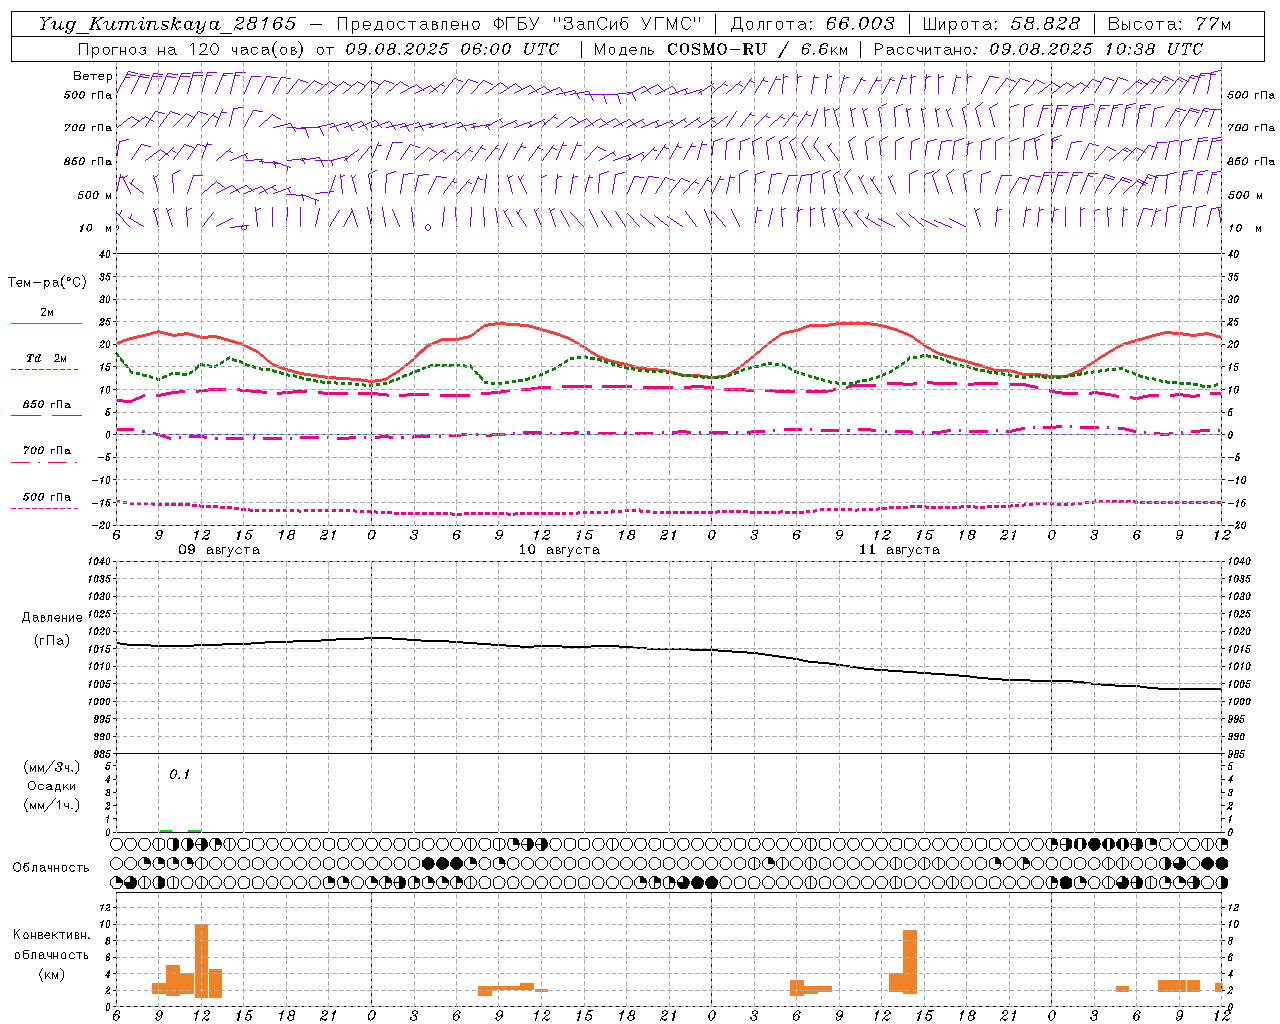
Task: Click the (км) unit label
Action: pyautogui.click(x=51, y=974)
